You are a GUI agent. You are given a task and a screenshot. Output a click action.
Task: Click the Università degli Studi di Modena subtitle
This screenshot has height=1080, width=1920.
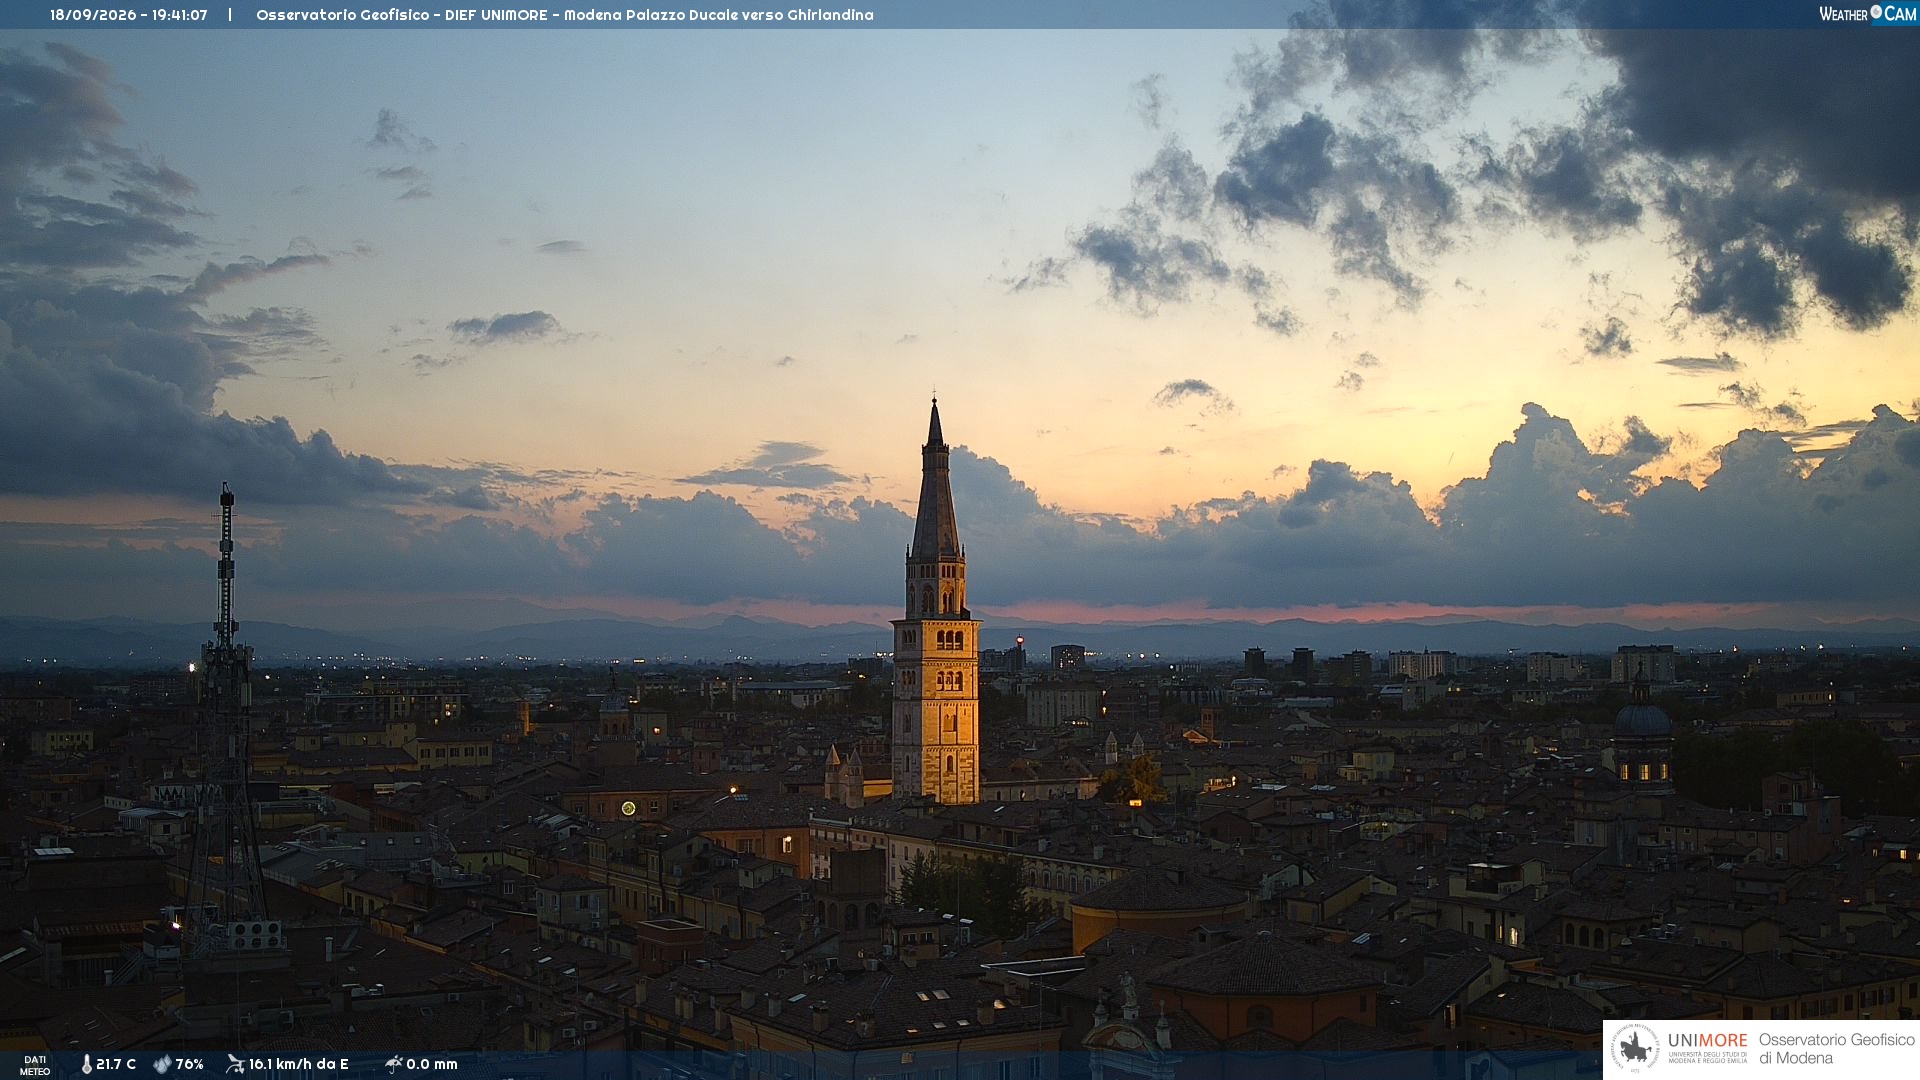(1707, 1057)
